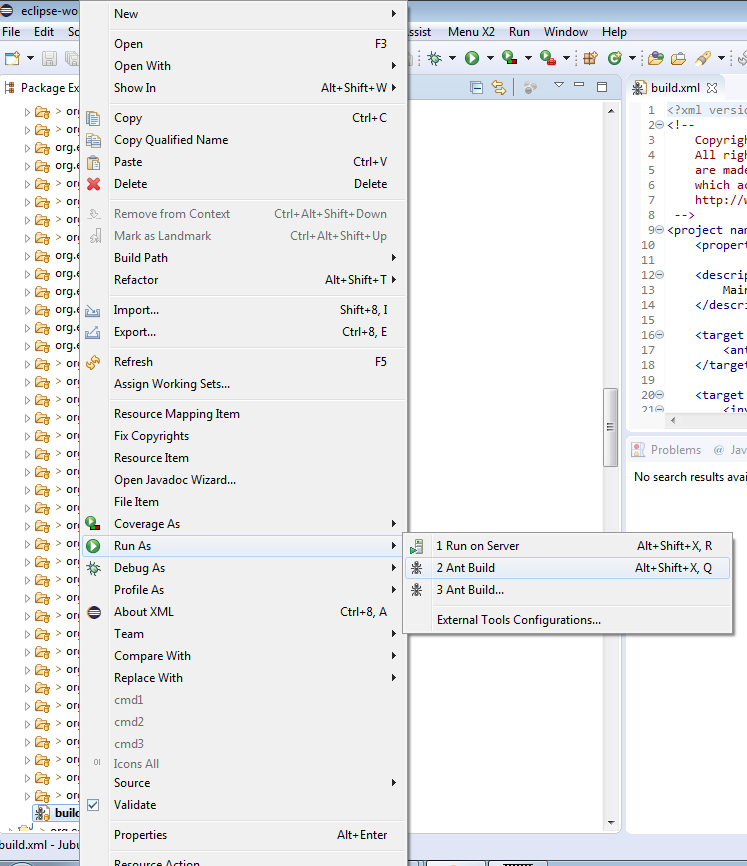Click the Package Explorer scrollbar up arrow
This screenshot has width=747, height=866.
point(611,111)
